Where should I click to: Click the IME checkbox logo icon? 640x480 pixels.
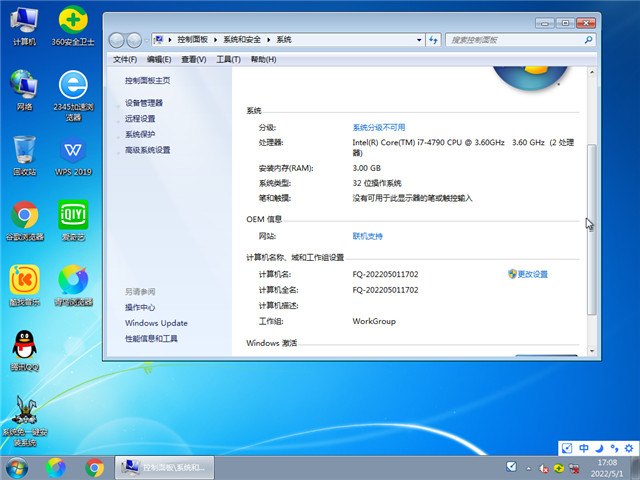pyautogui.click(x=567, y=448)
